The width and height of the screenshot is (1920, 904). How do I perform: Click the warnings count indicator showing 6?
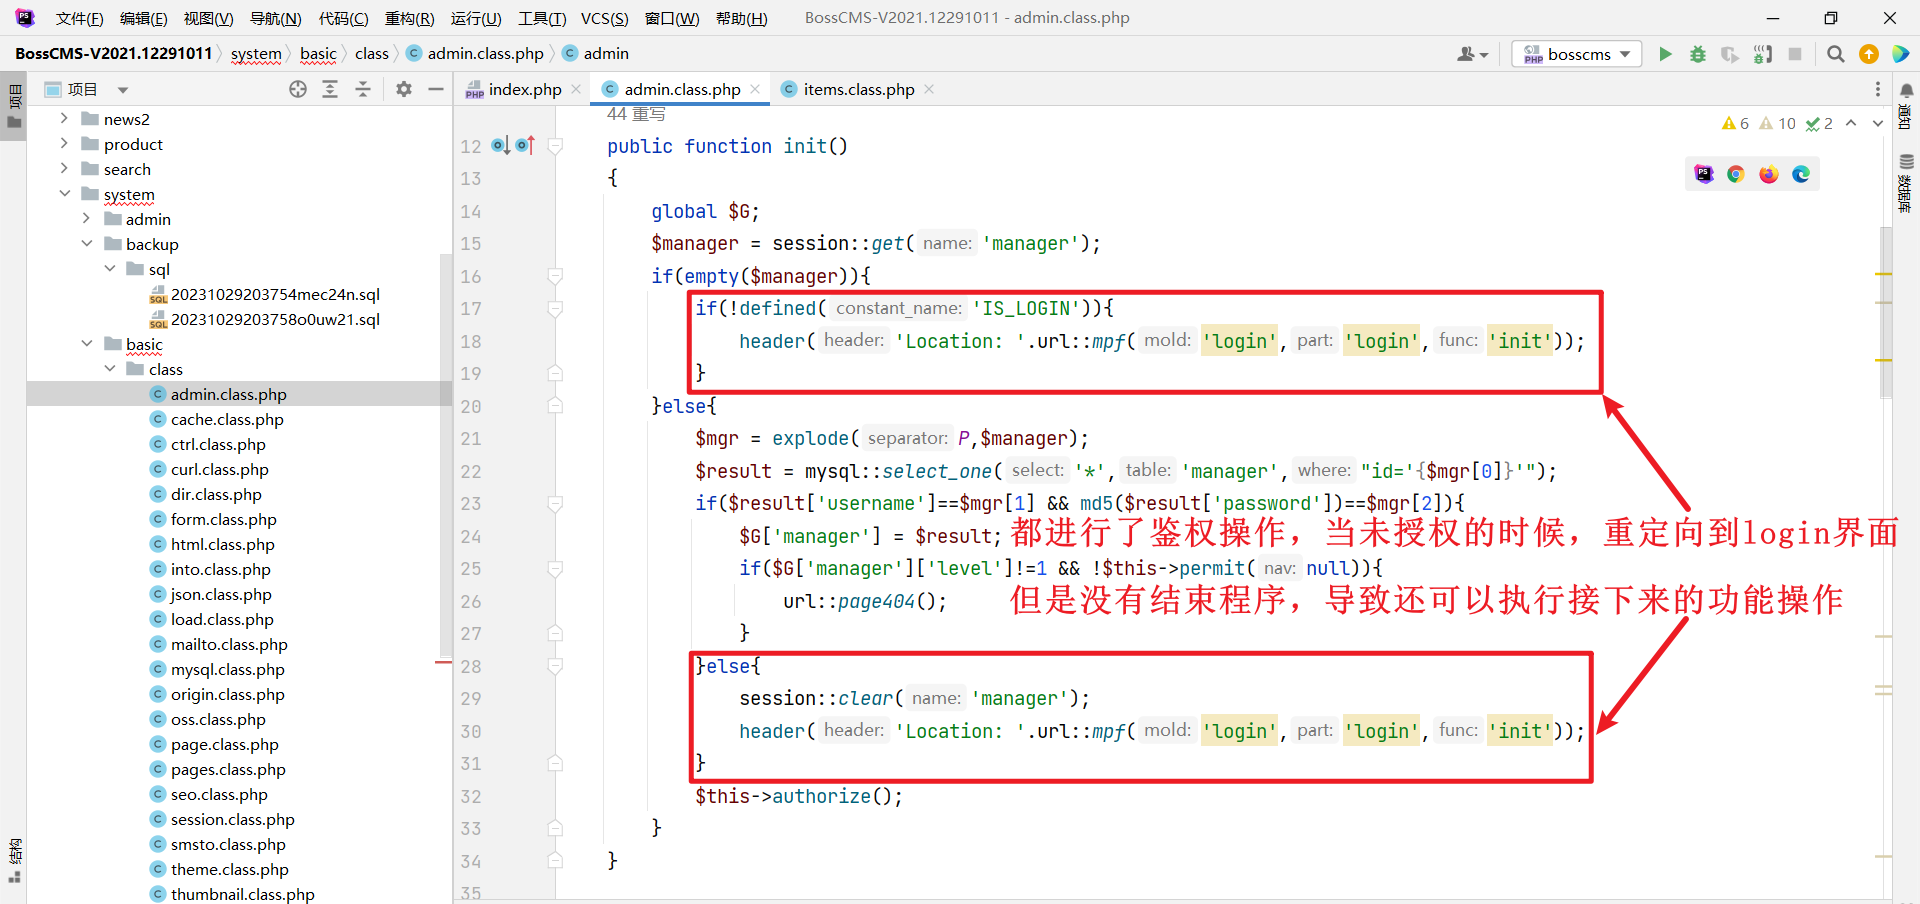click(1735, 123)
